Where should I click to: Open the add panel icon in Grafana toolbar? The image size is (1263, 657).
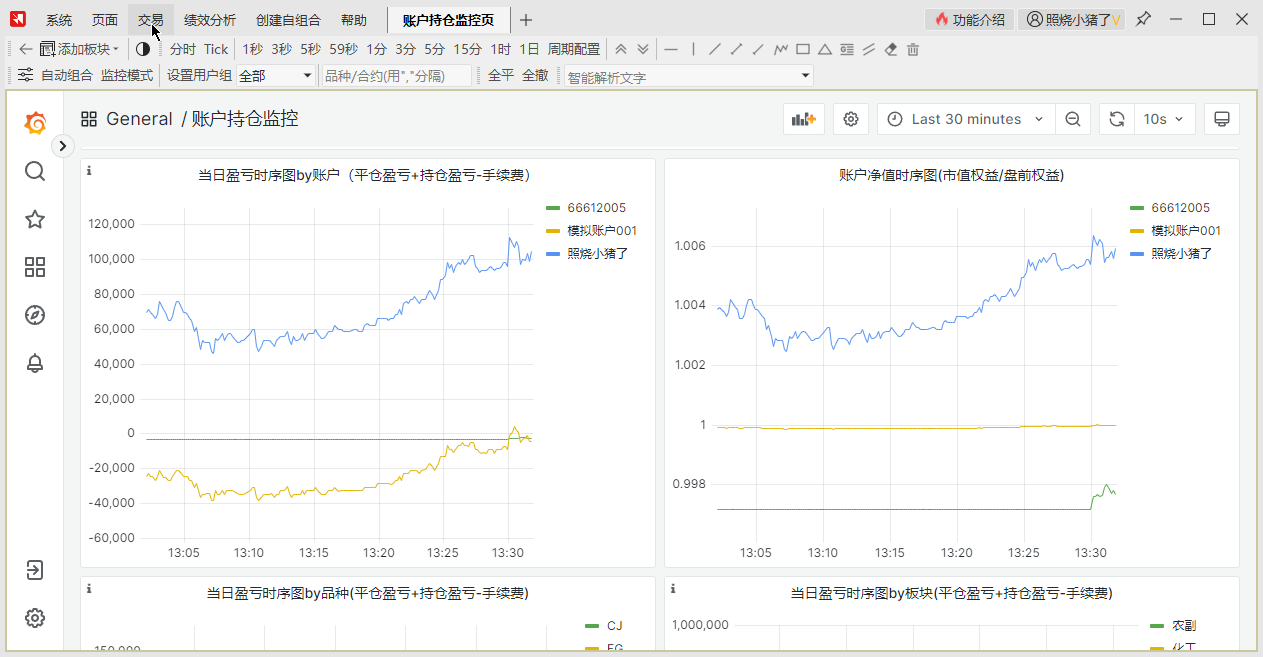803,118
